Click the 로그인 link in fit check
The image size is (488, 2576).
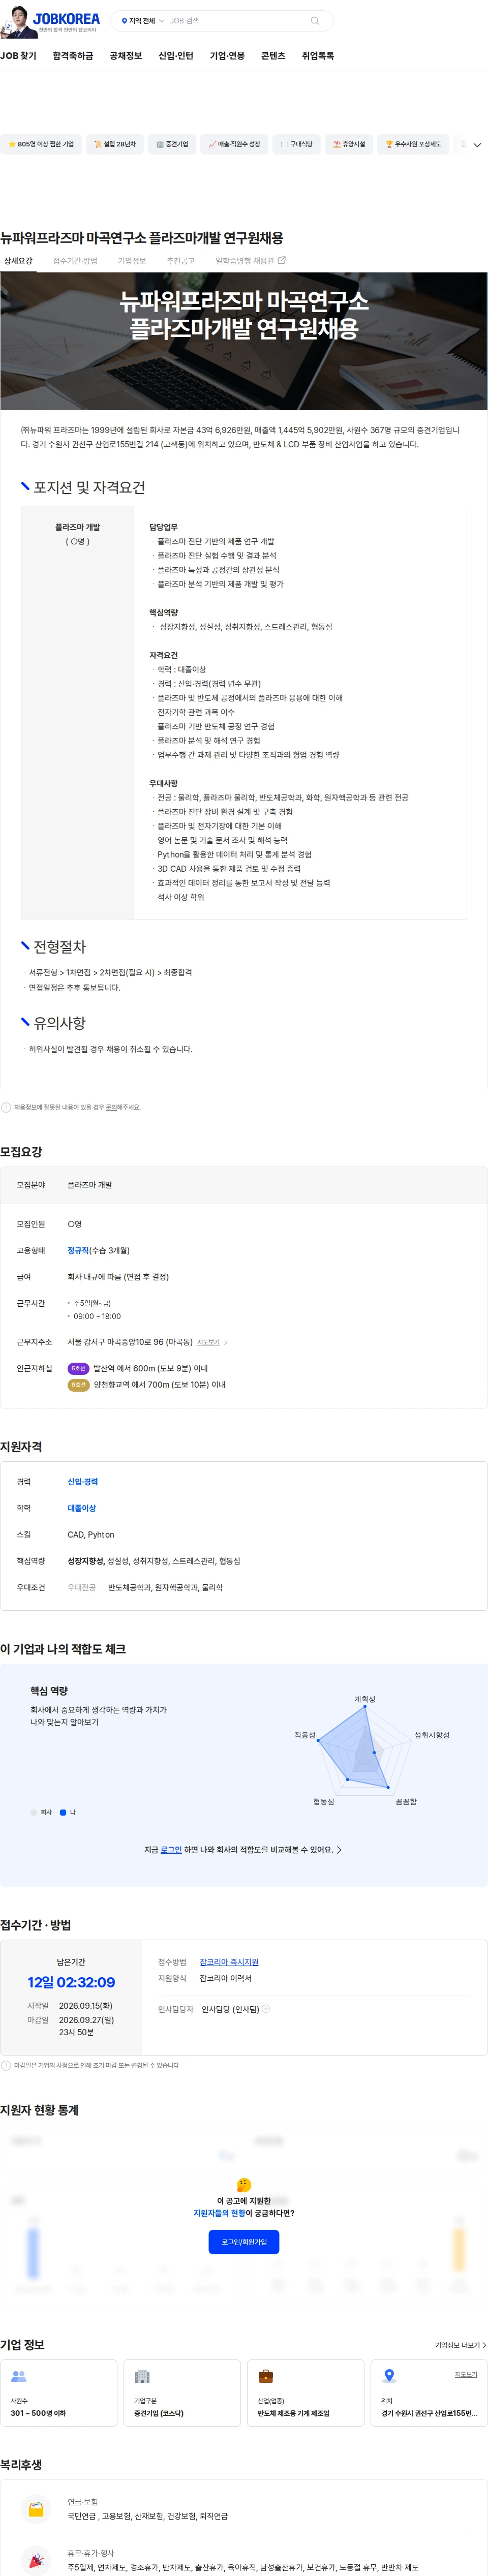[x=171, y=1850]
